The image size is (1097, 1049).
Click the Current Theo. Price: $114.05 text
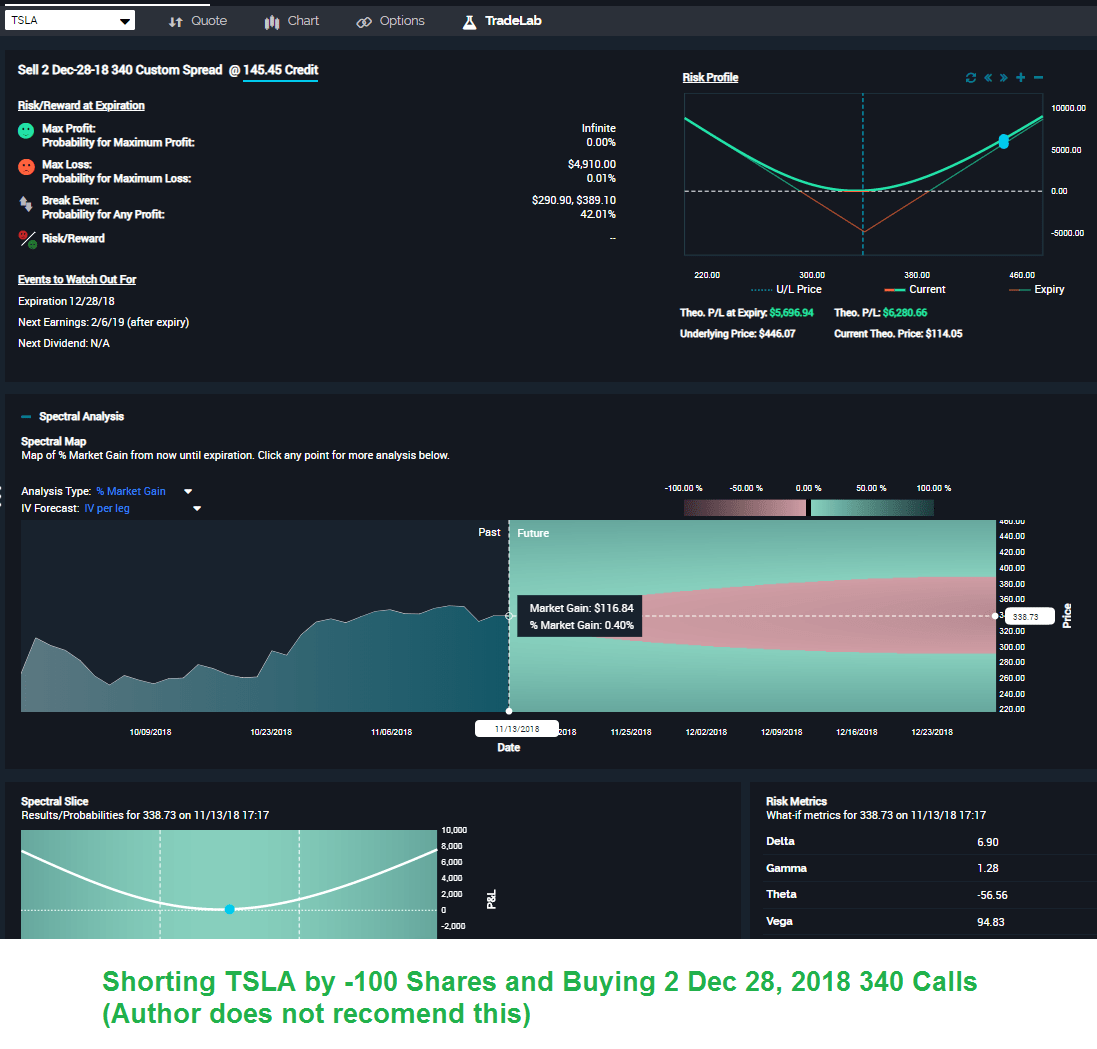(x=898, y=334)
